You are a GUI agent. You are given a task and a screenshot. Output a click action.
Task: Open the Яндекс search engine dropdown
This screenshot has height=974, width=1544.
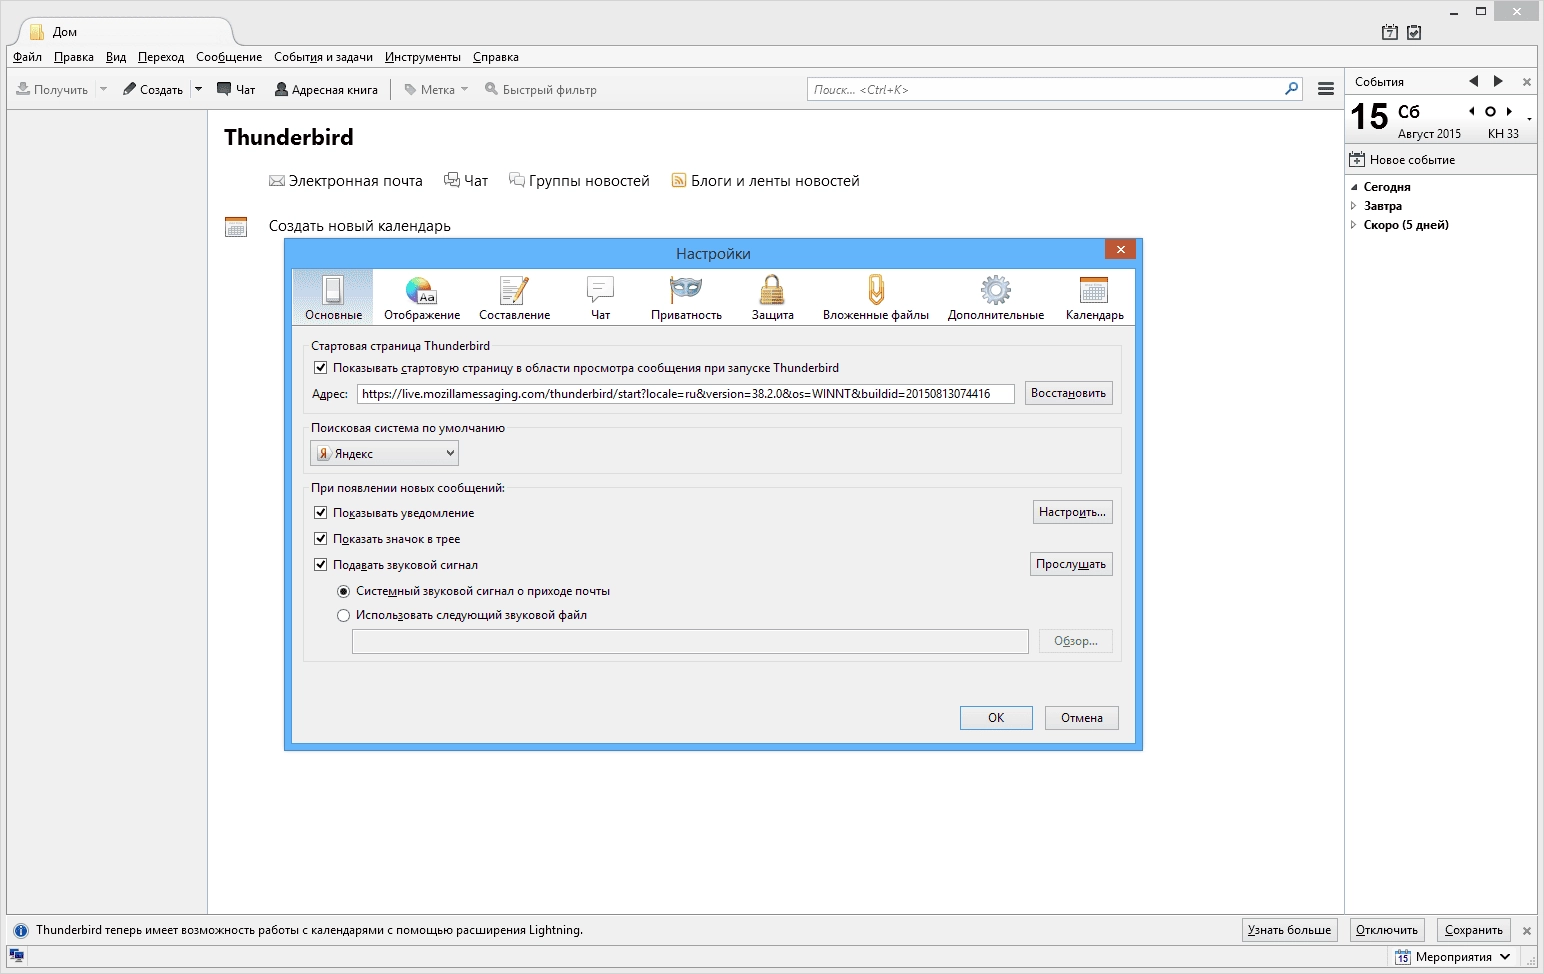tap(385, 453)
